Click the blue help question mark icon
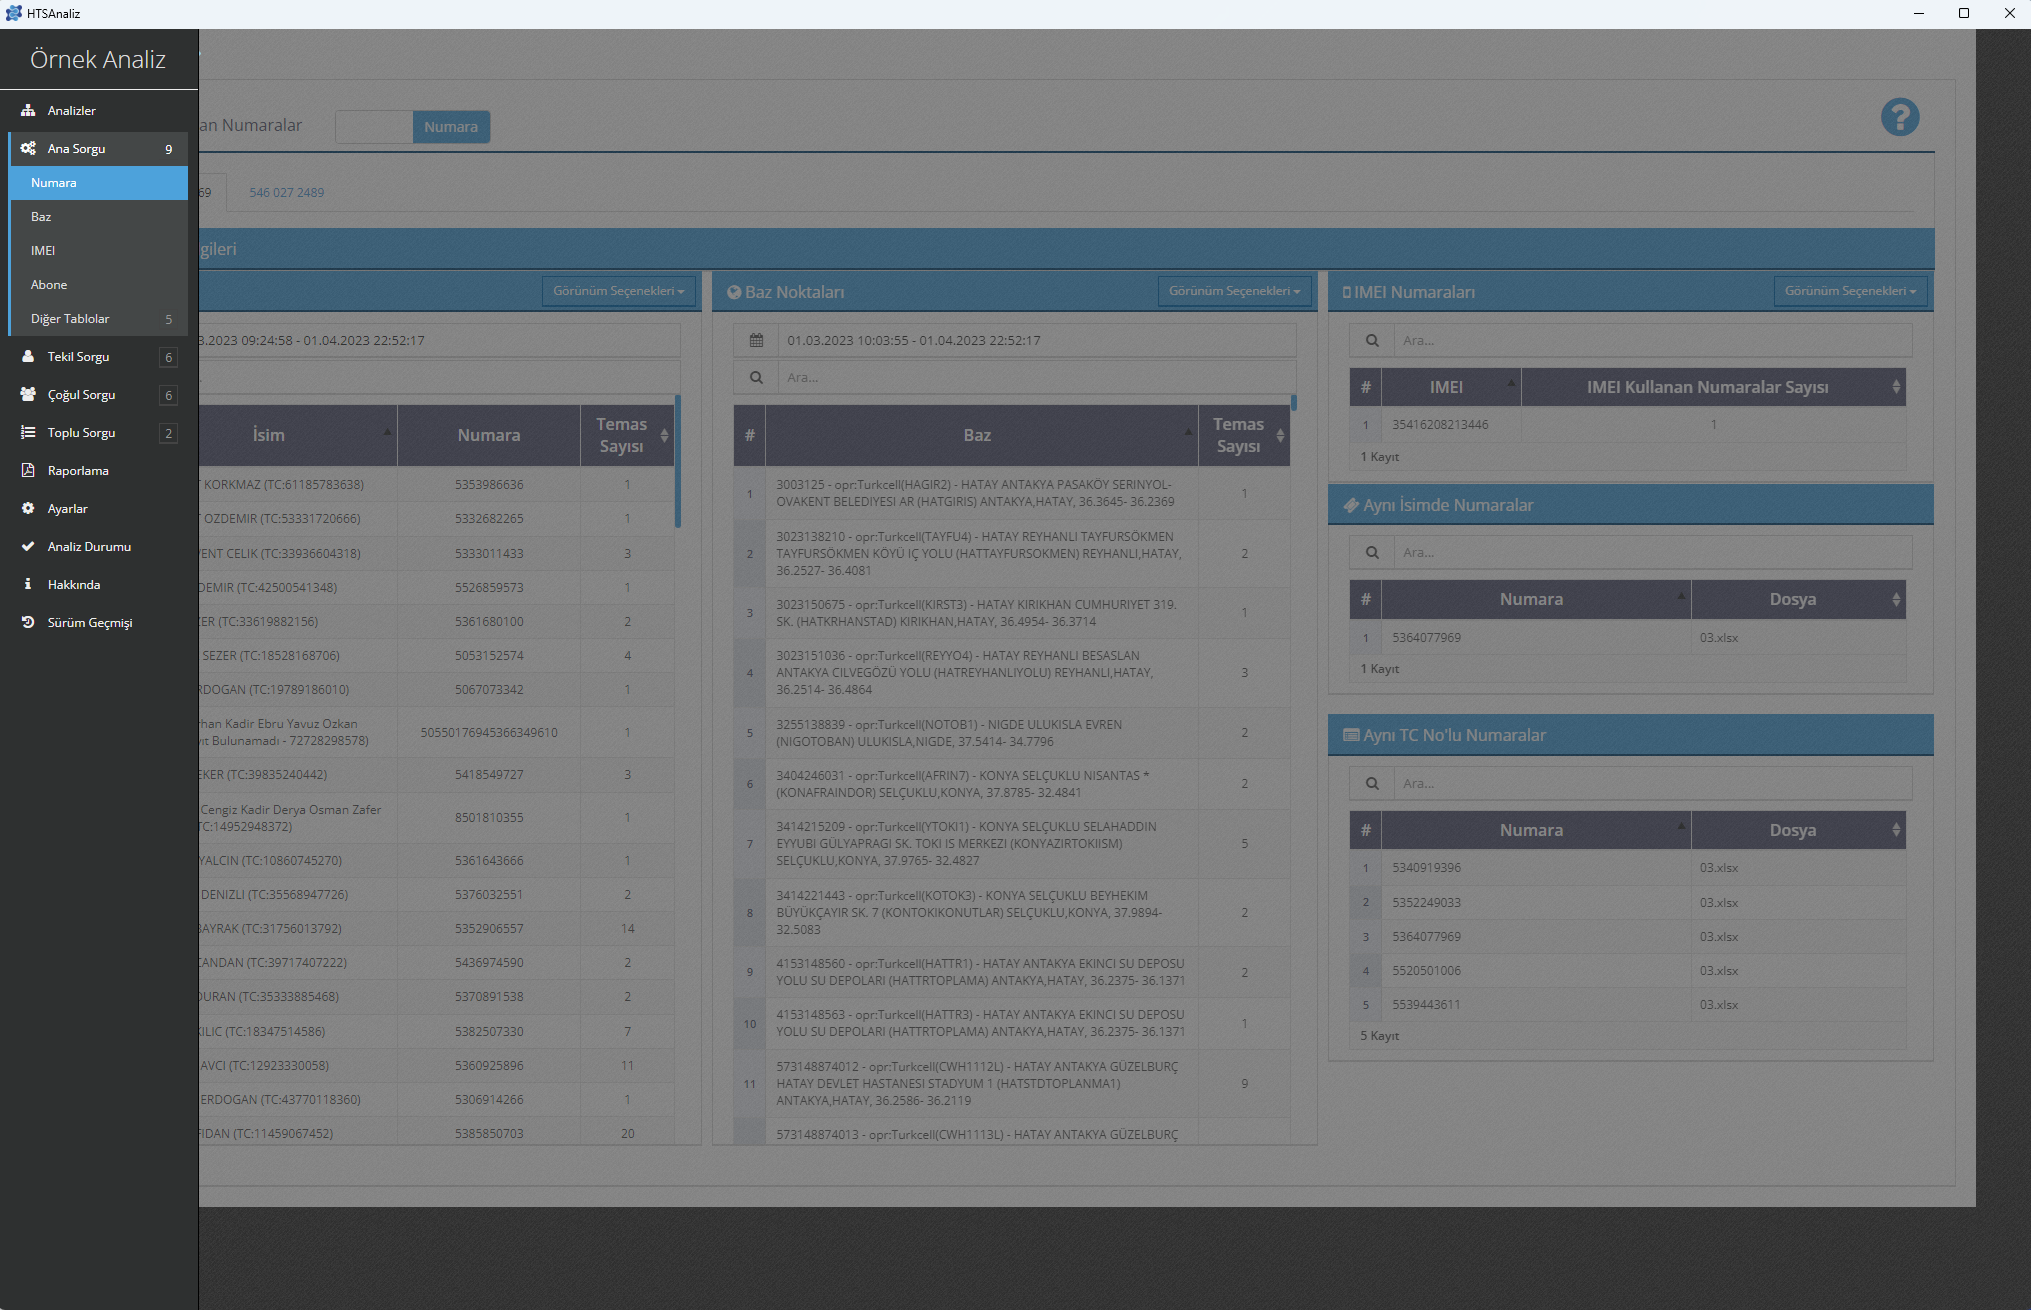 pyautogui.click(x=1899, y=117)
